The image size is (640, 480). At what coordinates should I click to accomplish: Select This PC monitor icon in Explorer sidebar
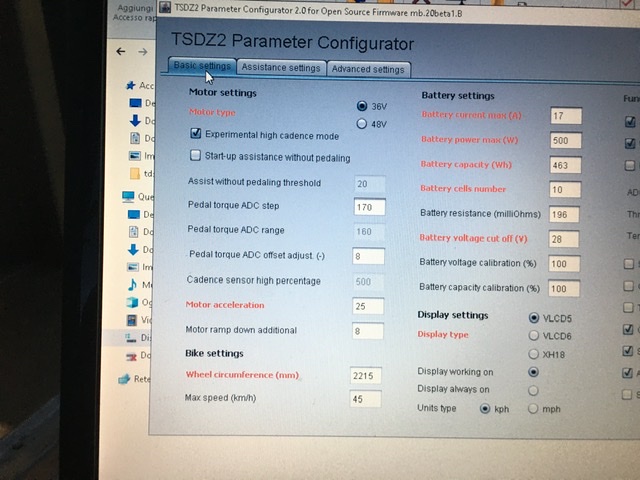pyautogui.click(x=128, y=197)
